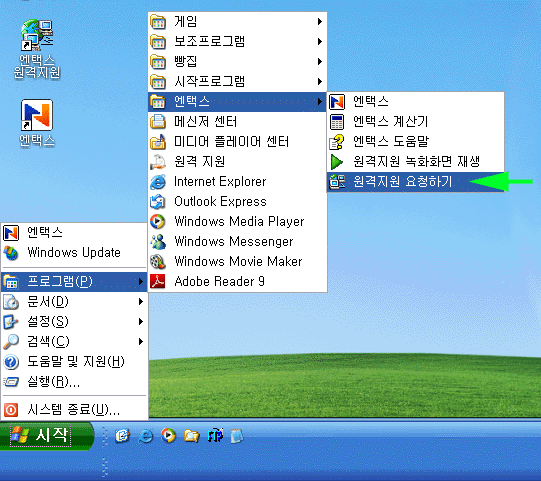Image resolution: width=541 pixels, height=481 pixels.
Task: Click the Windows Update icon
Action: 11,253
